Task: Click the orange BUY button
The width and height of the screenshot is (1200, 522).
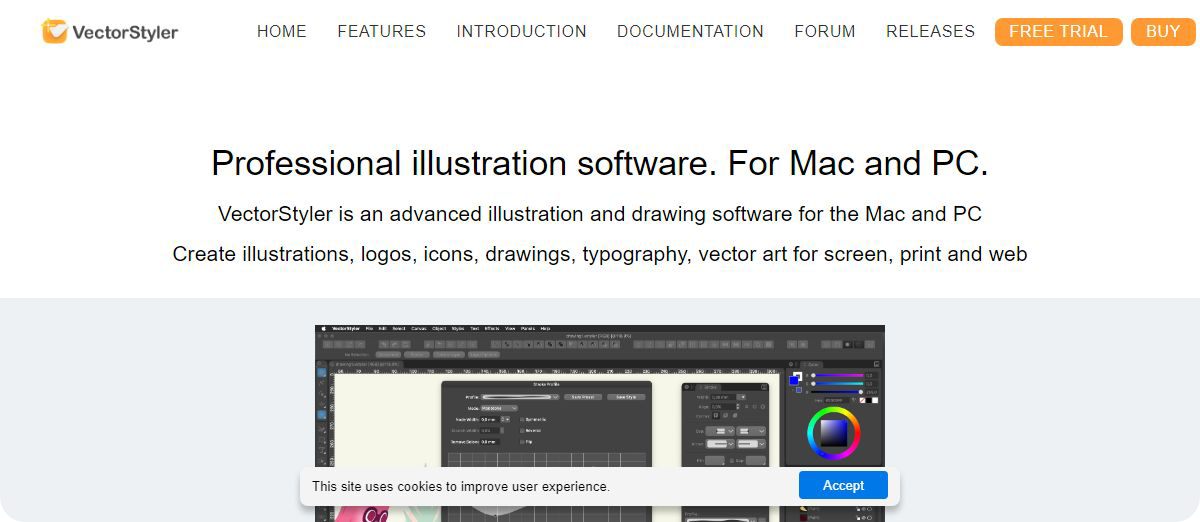Action: click(1163, 32)
